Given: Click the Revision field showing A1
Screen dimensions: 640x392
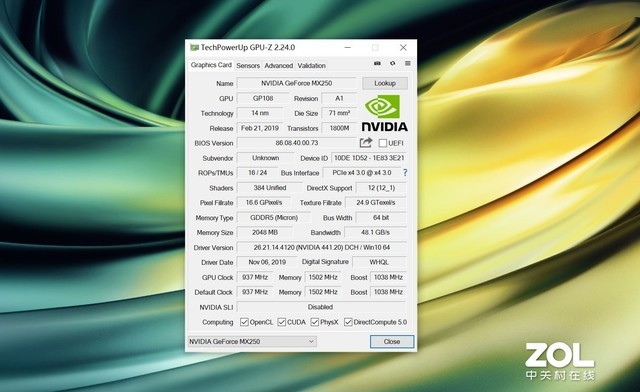Looking at the screenshot, I should pyautogui.click(x=339, y=98).
